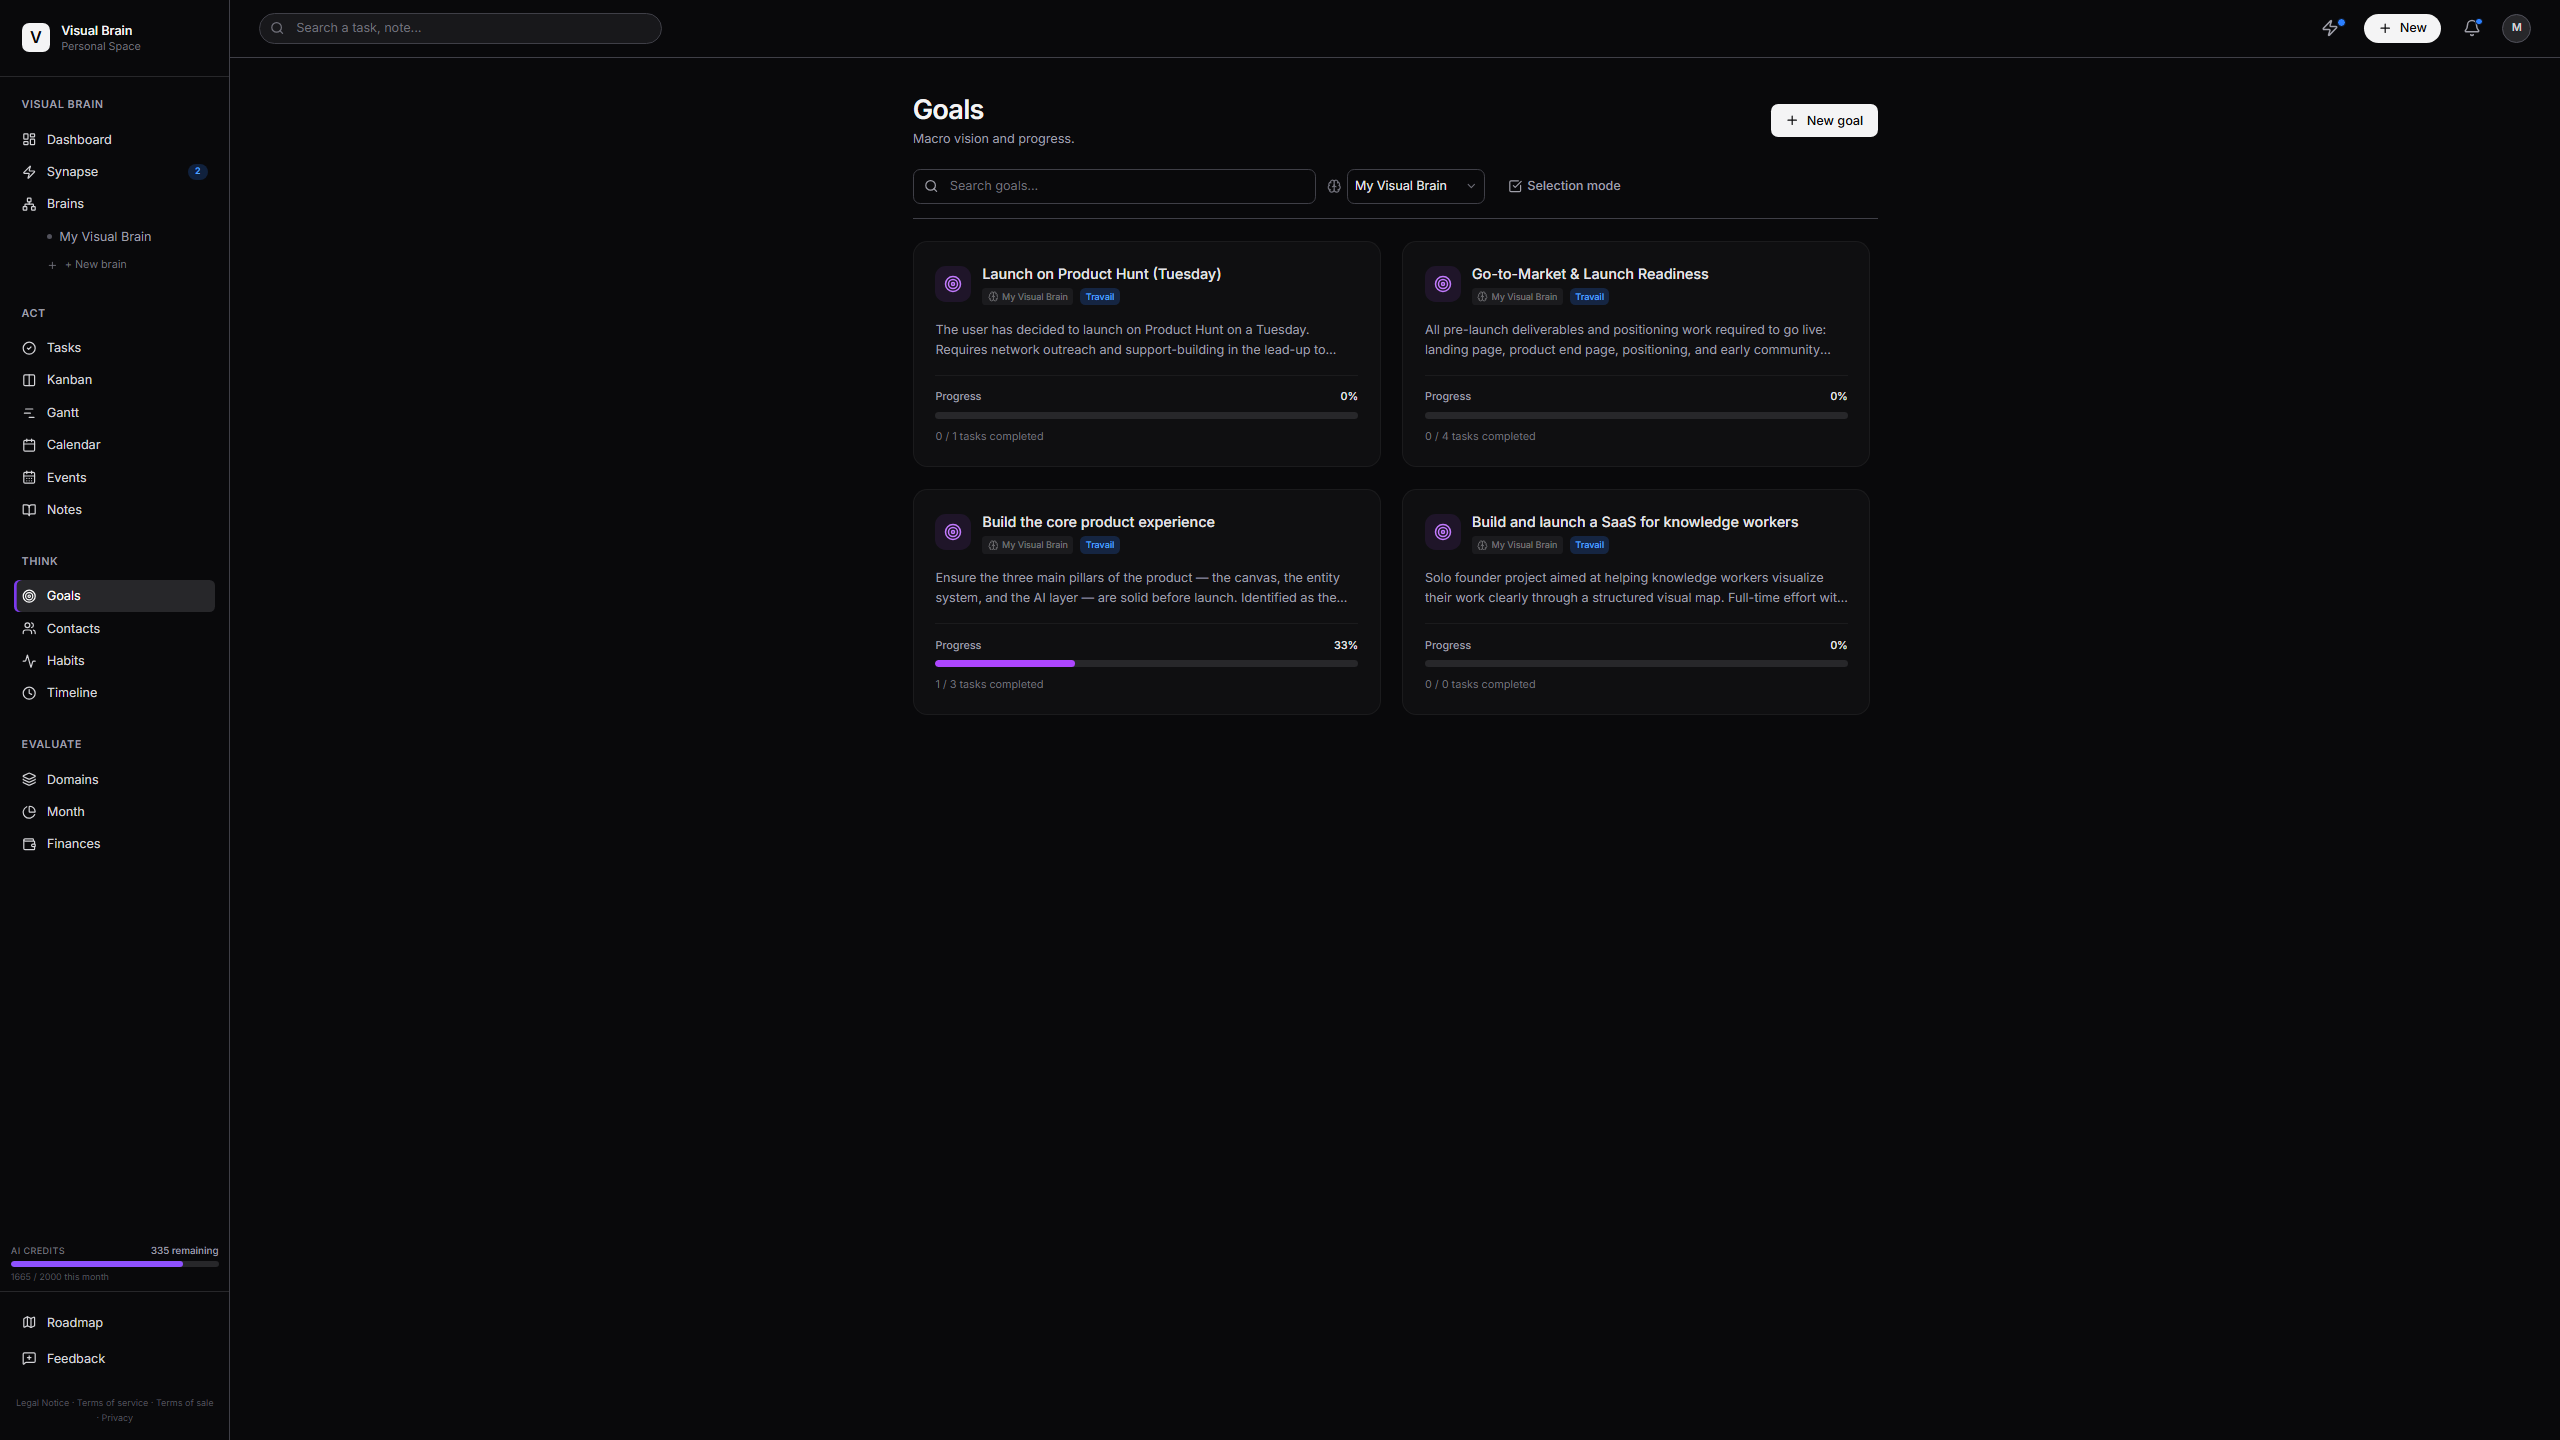The width and height of the screenshot is (2560, 1440).
Task: Open the user avatar M menu
Action: (2516, 28)
